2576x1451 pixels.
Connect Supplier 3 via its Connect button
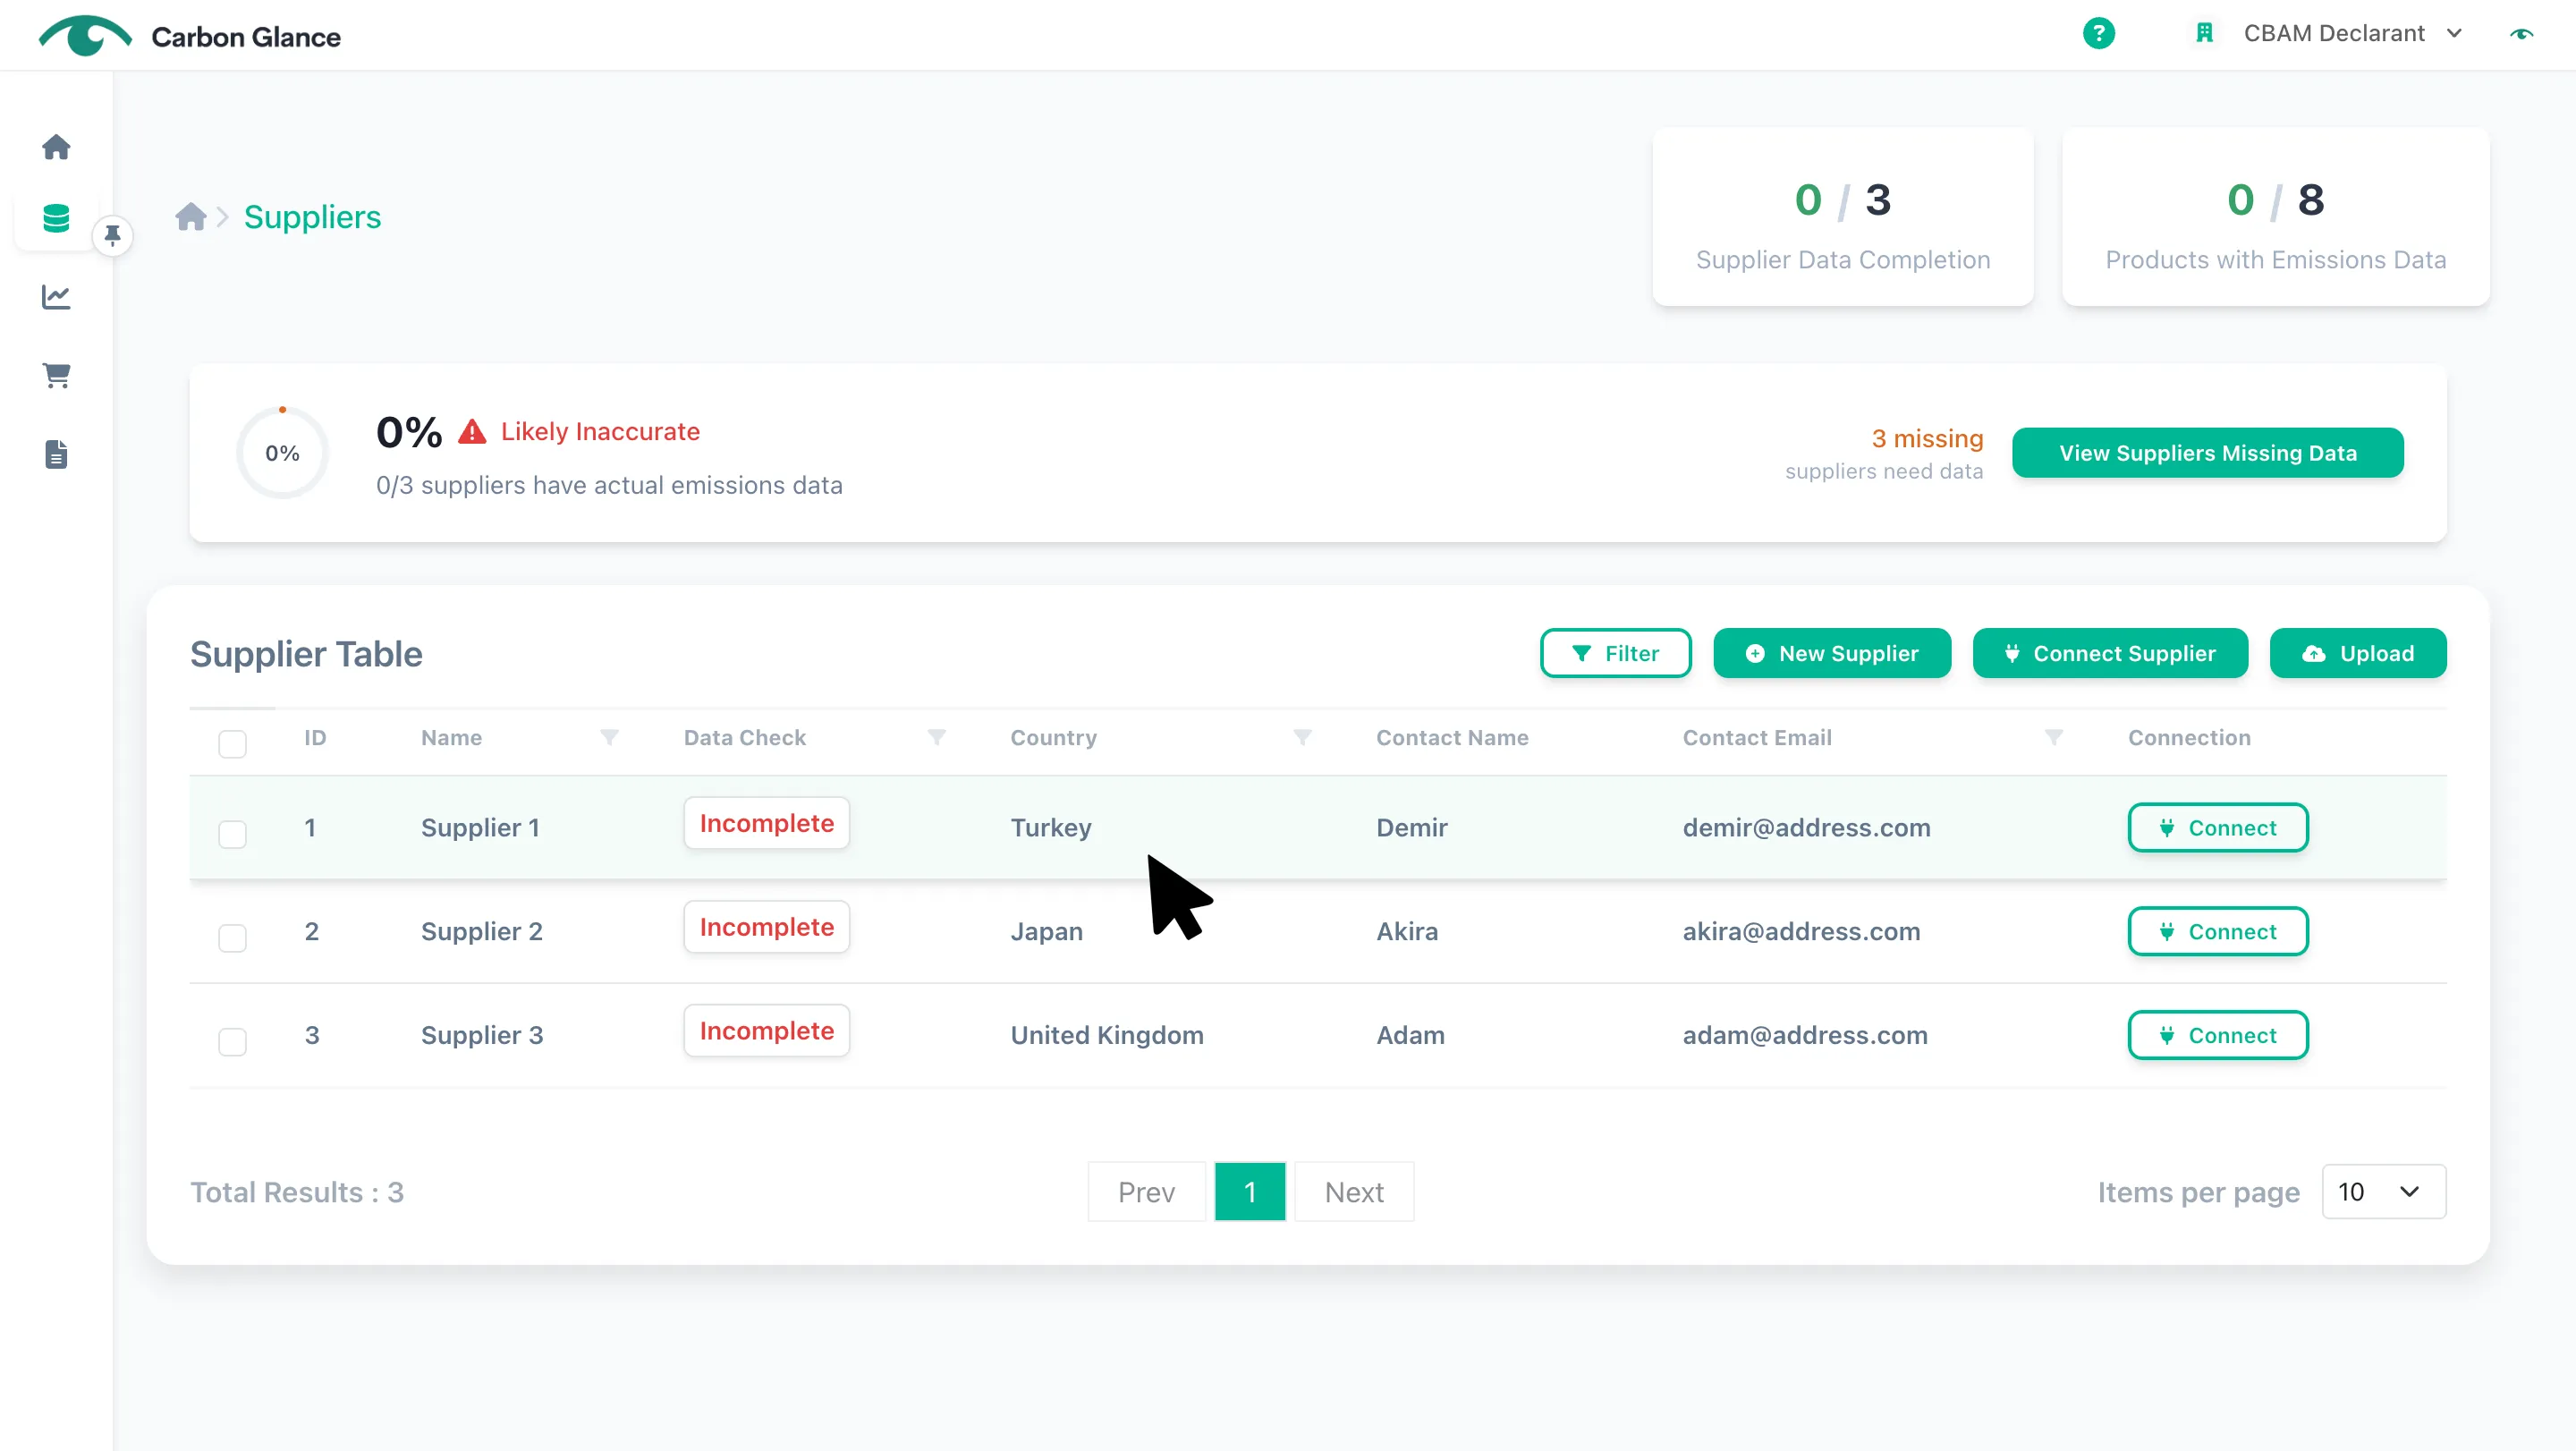[2218, 1035]
